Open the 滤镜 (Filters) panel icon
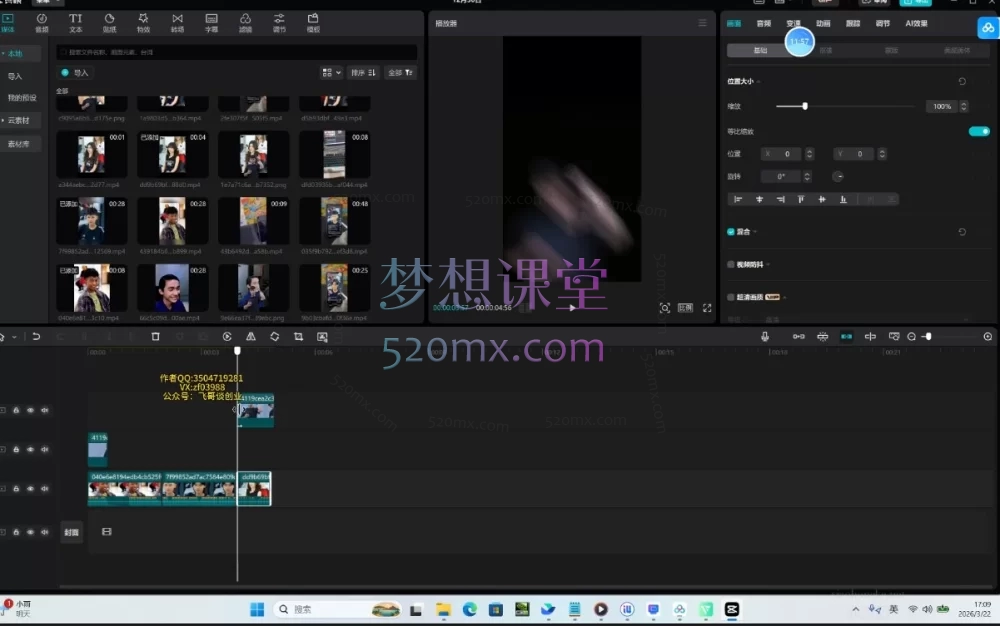Image resolution: width=1000 pixels, height=626 pixels. 245,22
